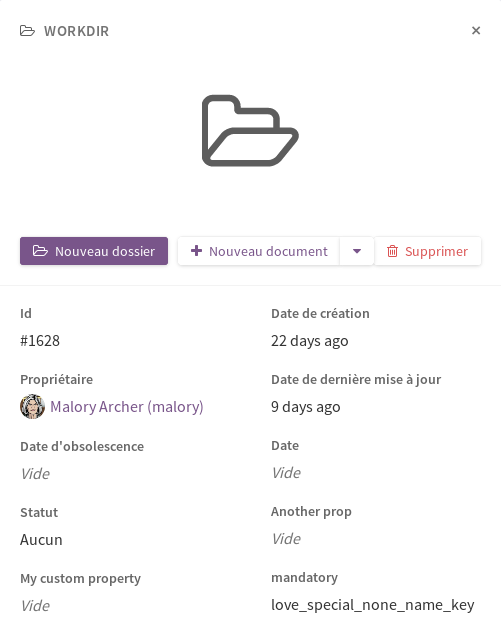Image resolution: width=501 pixels, height=630 pixels.
Task: Click the plus icon on Nouveau document
Action: pyautogui.click(x=196, y=251)
